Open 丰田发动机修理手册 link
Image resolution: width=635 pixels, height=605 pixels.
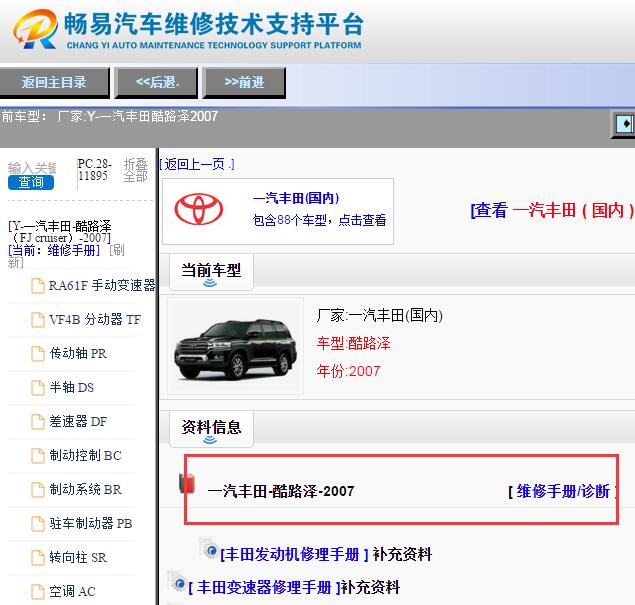pyautogui.click(x=294, y=554)
